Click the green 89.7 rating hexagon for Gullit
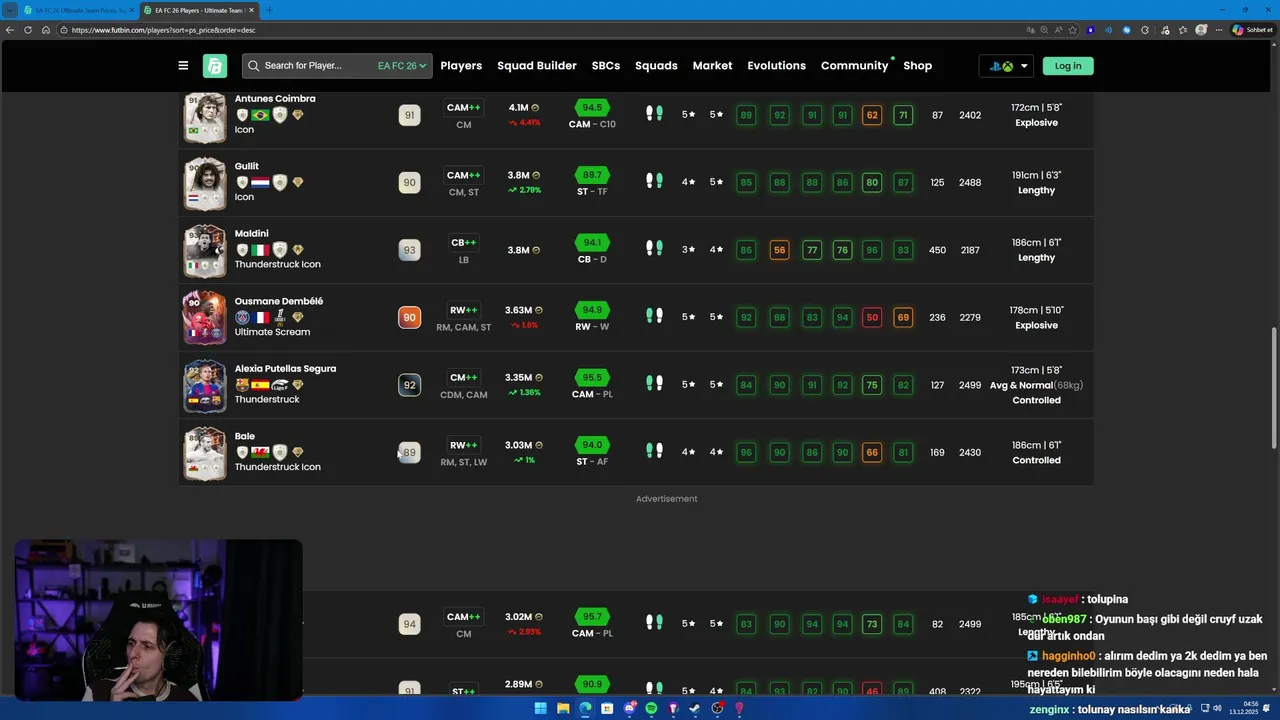 click(592, 174)
